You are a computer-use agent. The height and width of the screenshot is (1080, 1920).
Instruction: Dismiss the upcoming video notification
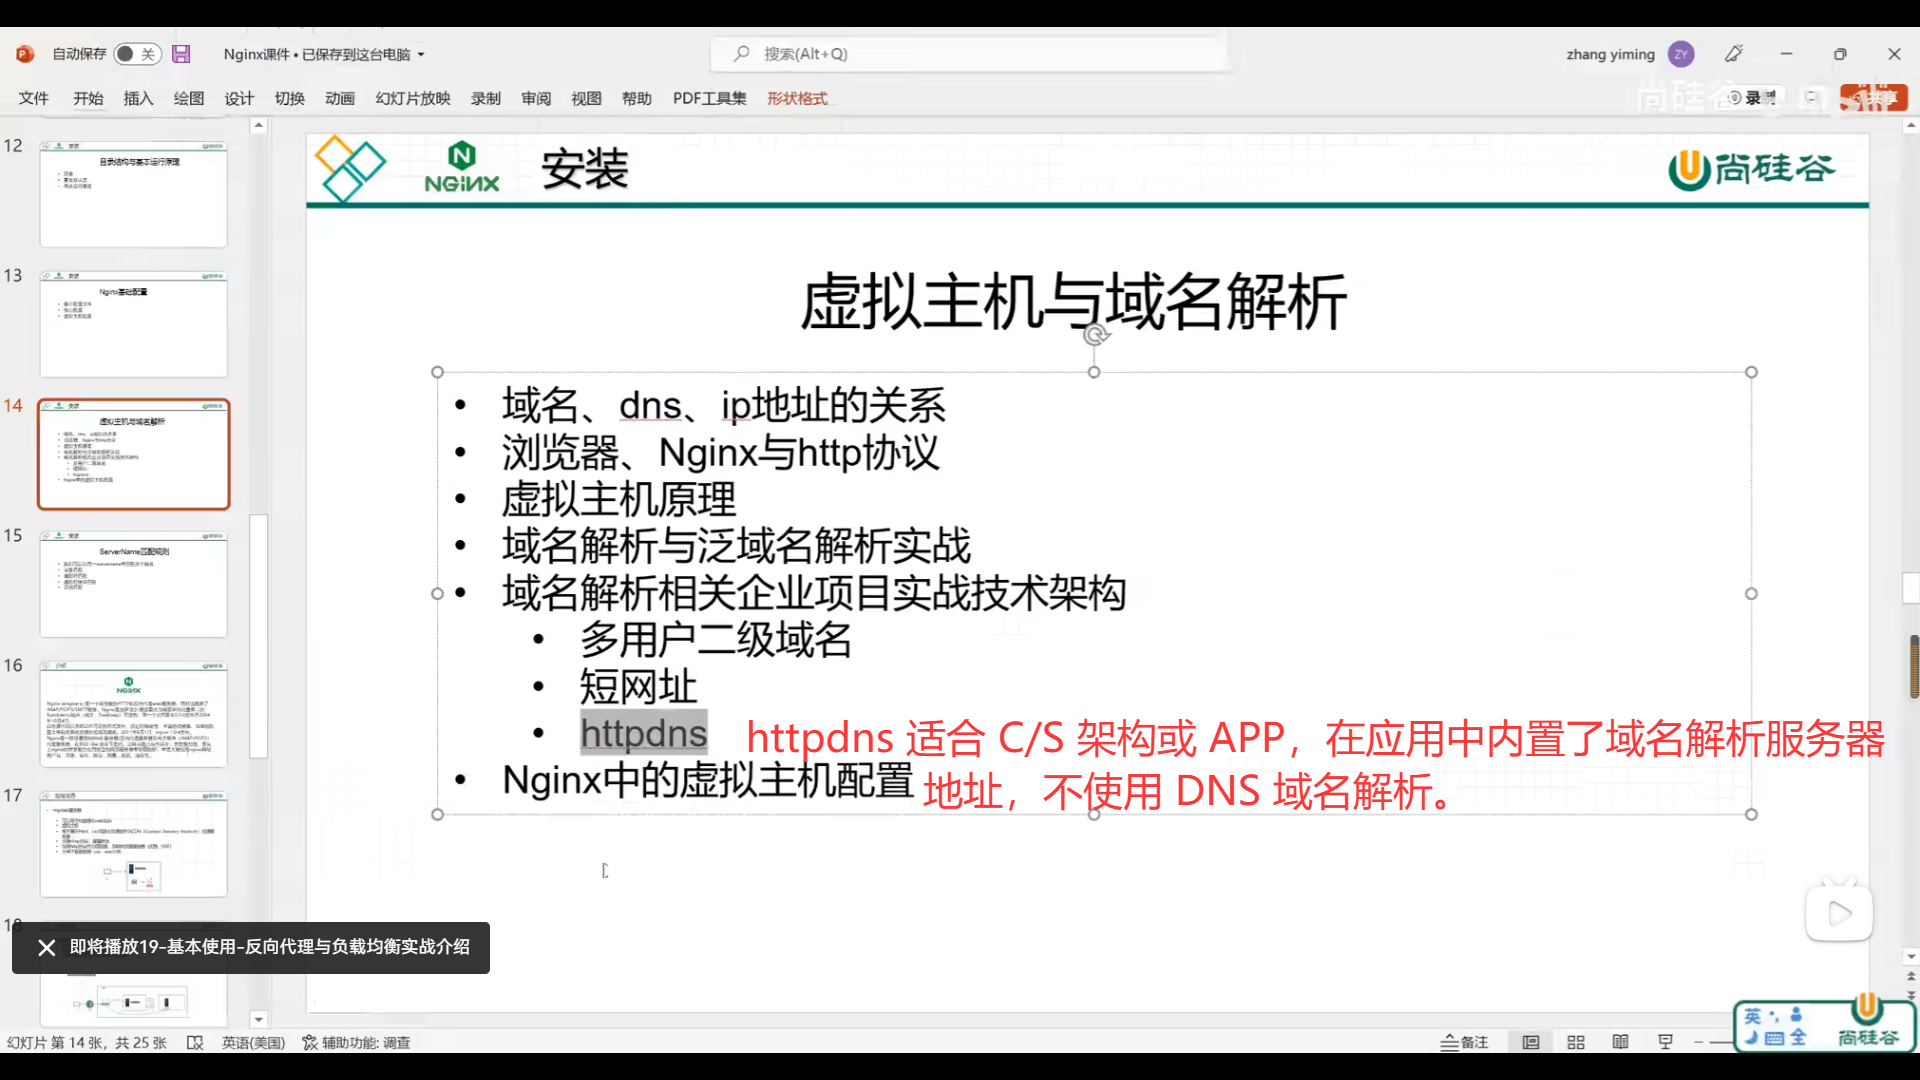point(46,947)
